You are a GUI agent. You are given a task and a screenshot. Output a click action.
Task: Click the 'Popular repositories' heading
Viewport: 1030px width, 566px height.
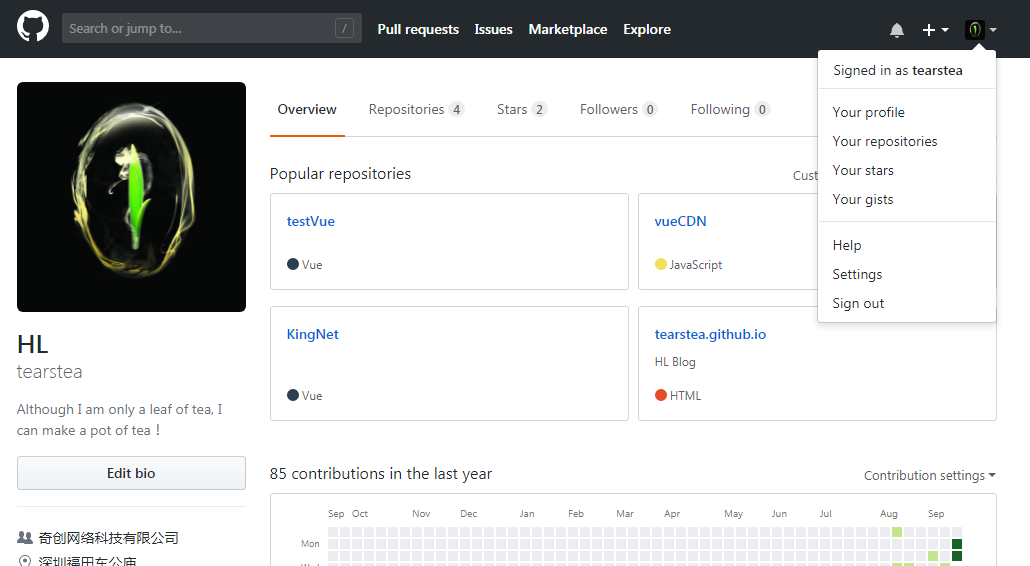pyautogui.click(x=340, y=173)
